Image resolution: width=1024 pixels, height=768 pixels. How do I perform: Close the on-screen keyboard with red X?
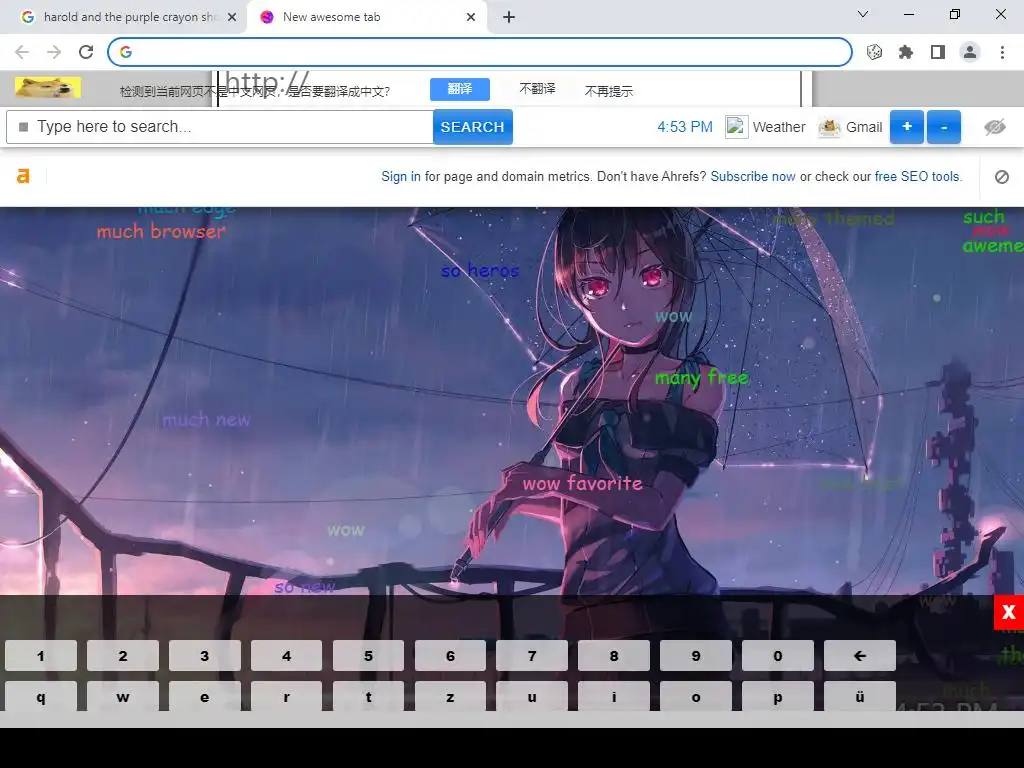[x=1008, y=613]
